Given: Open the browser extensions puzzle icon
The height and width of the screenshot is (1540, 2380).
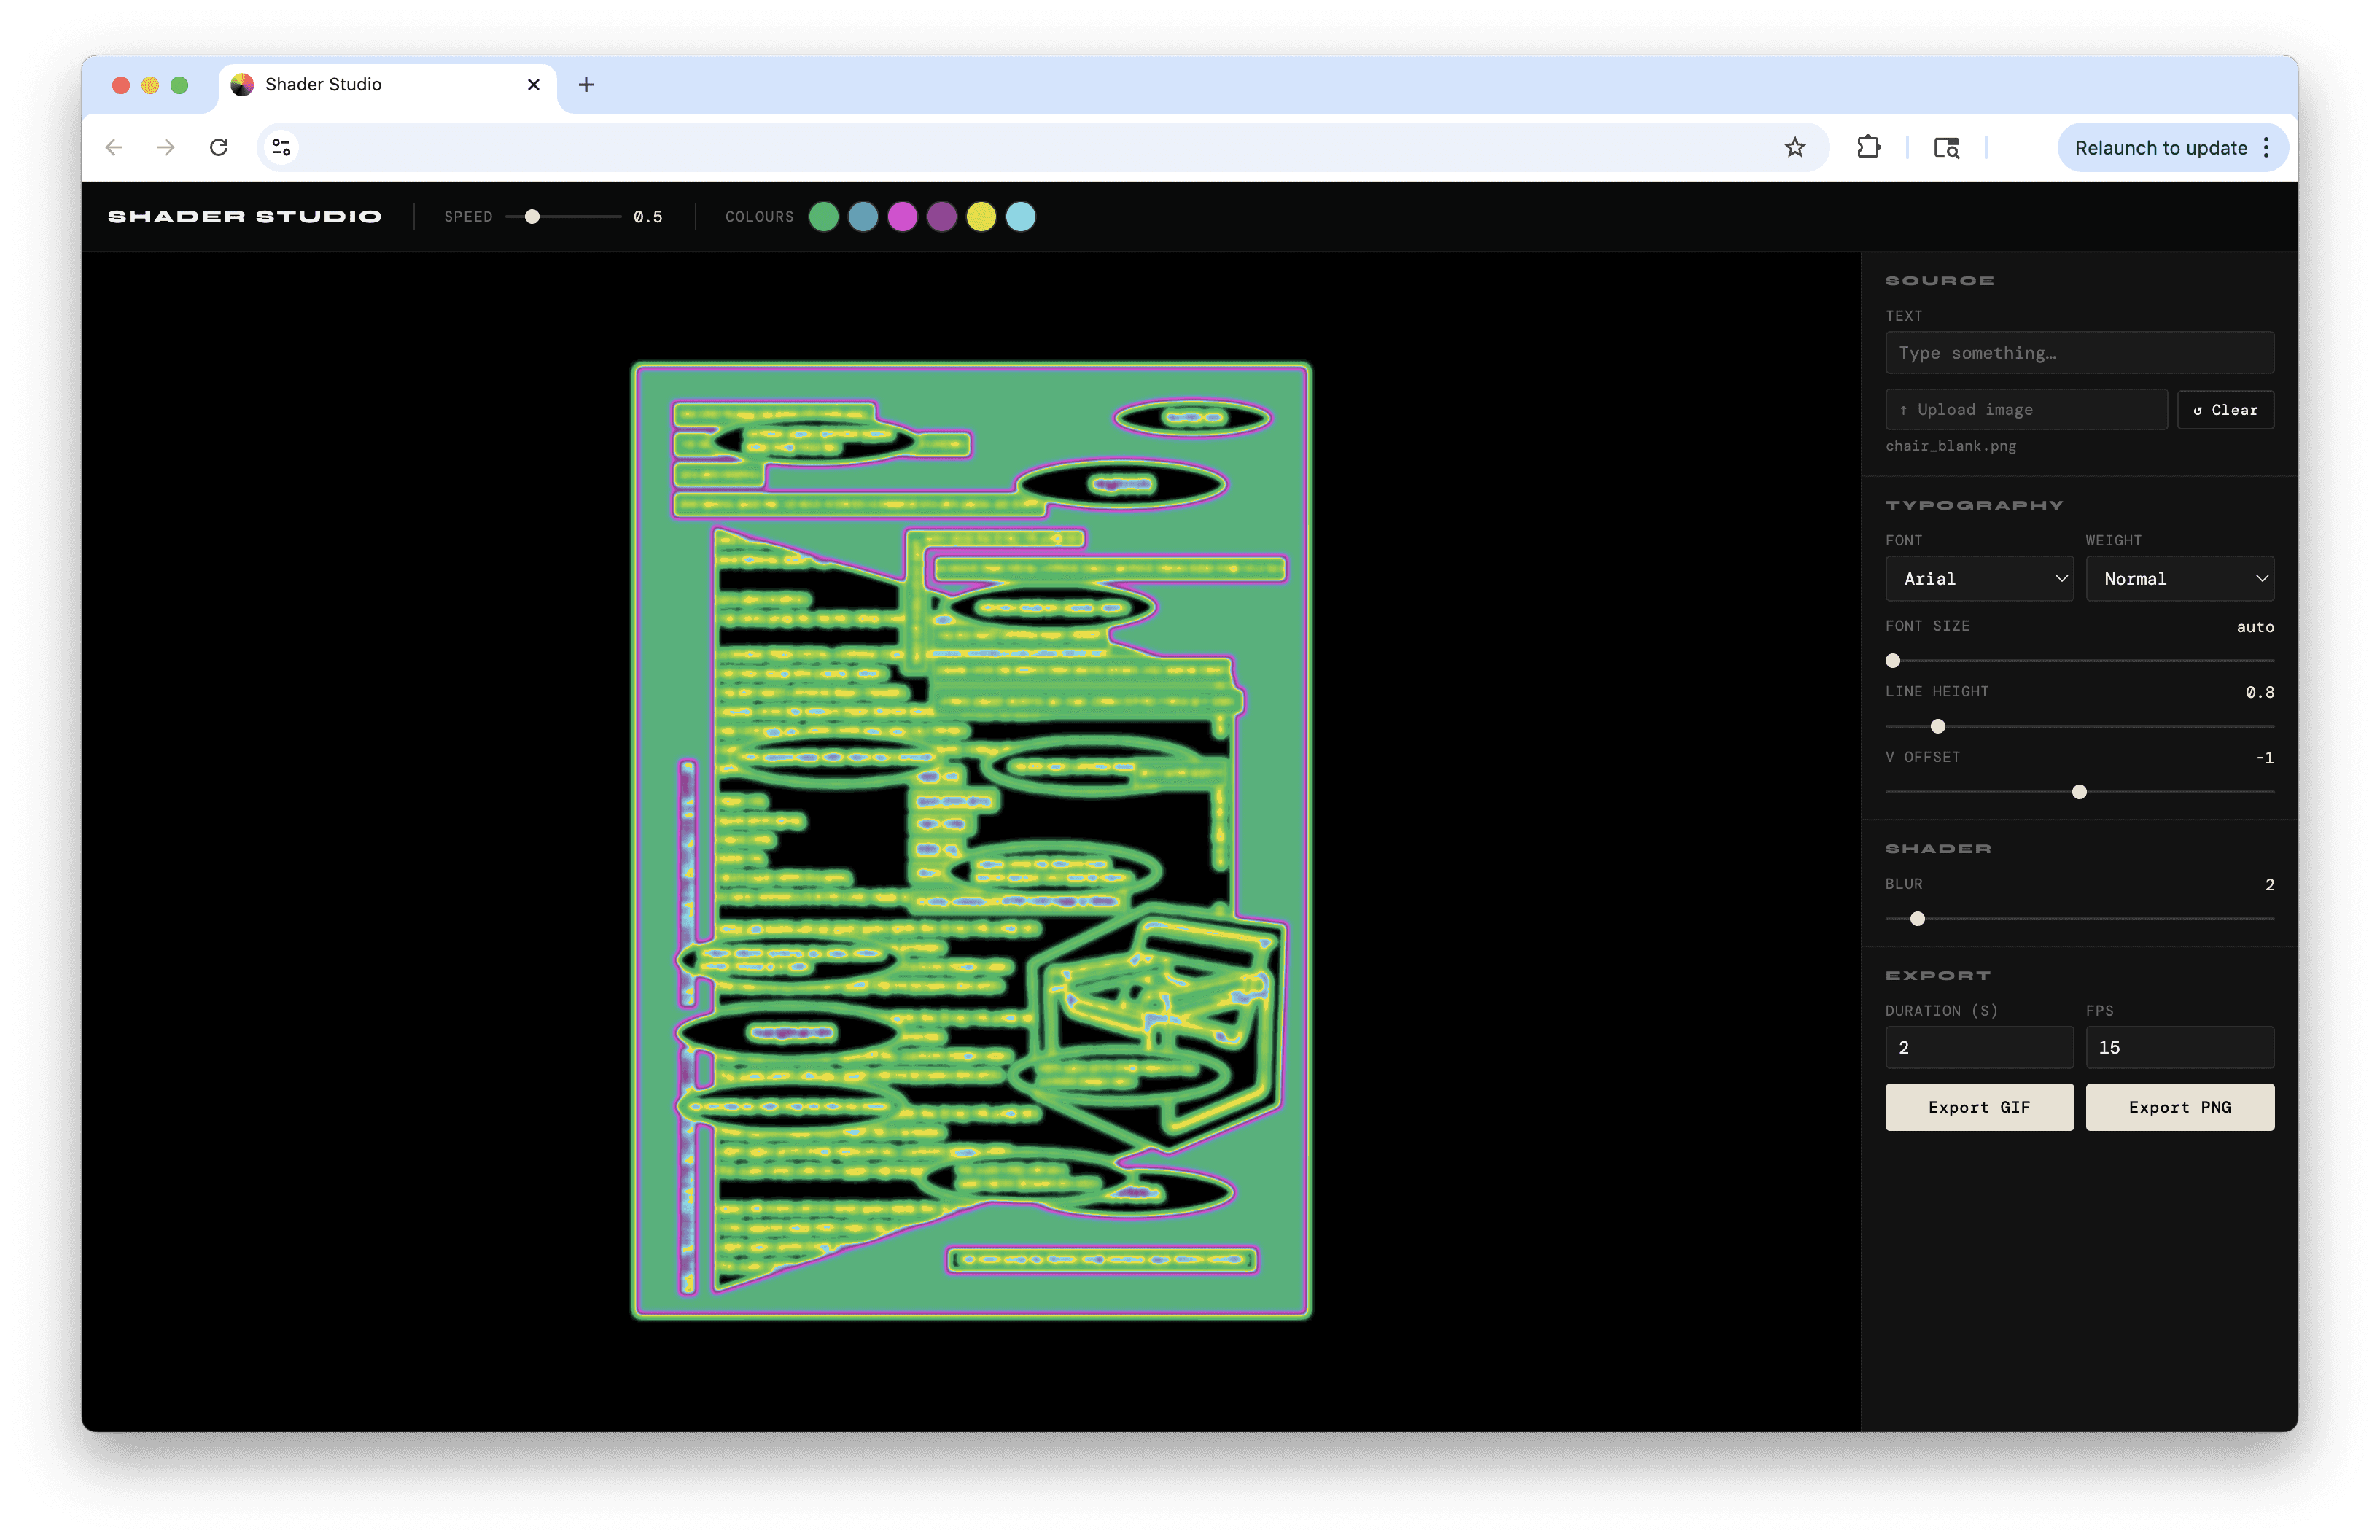Looking at the screenshot, I should coord(1868,148).
